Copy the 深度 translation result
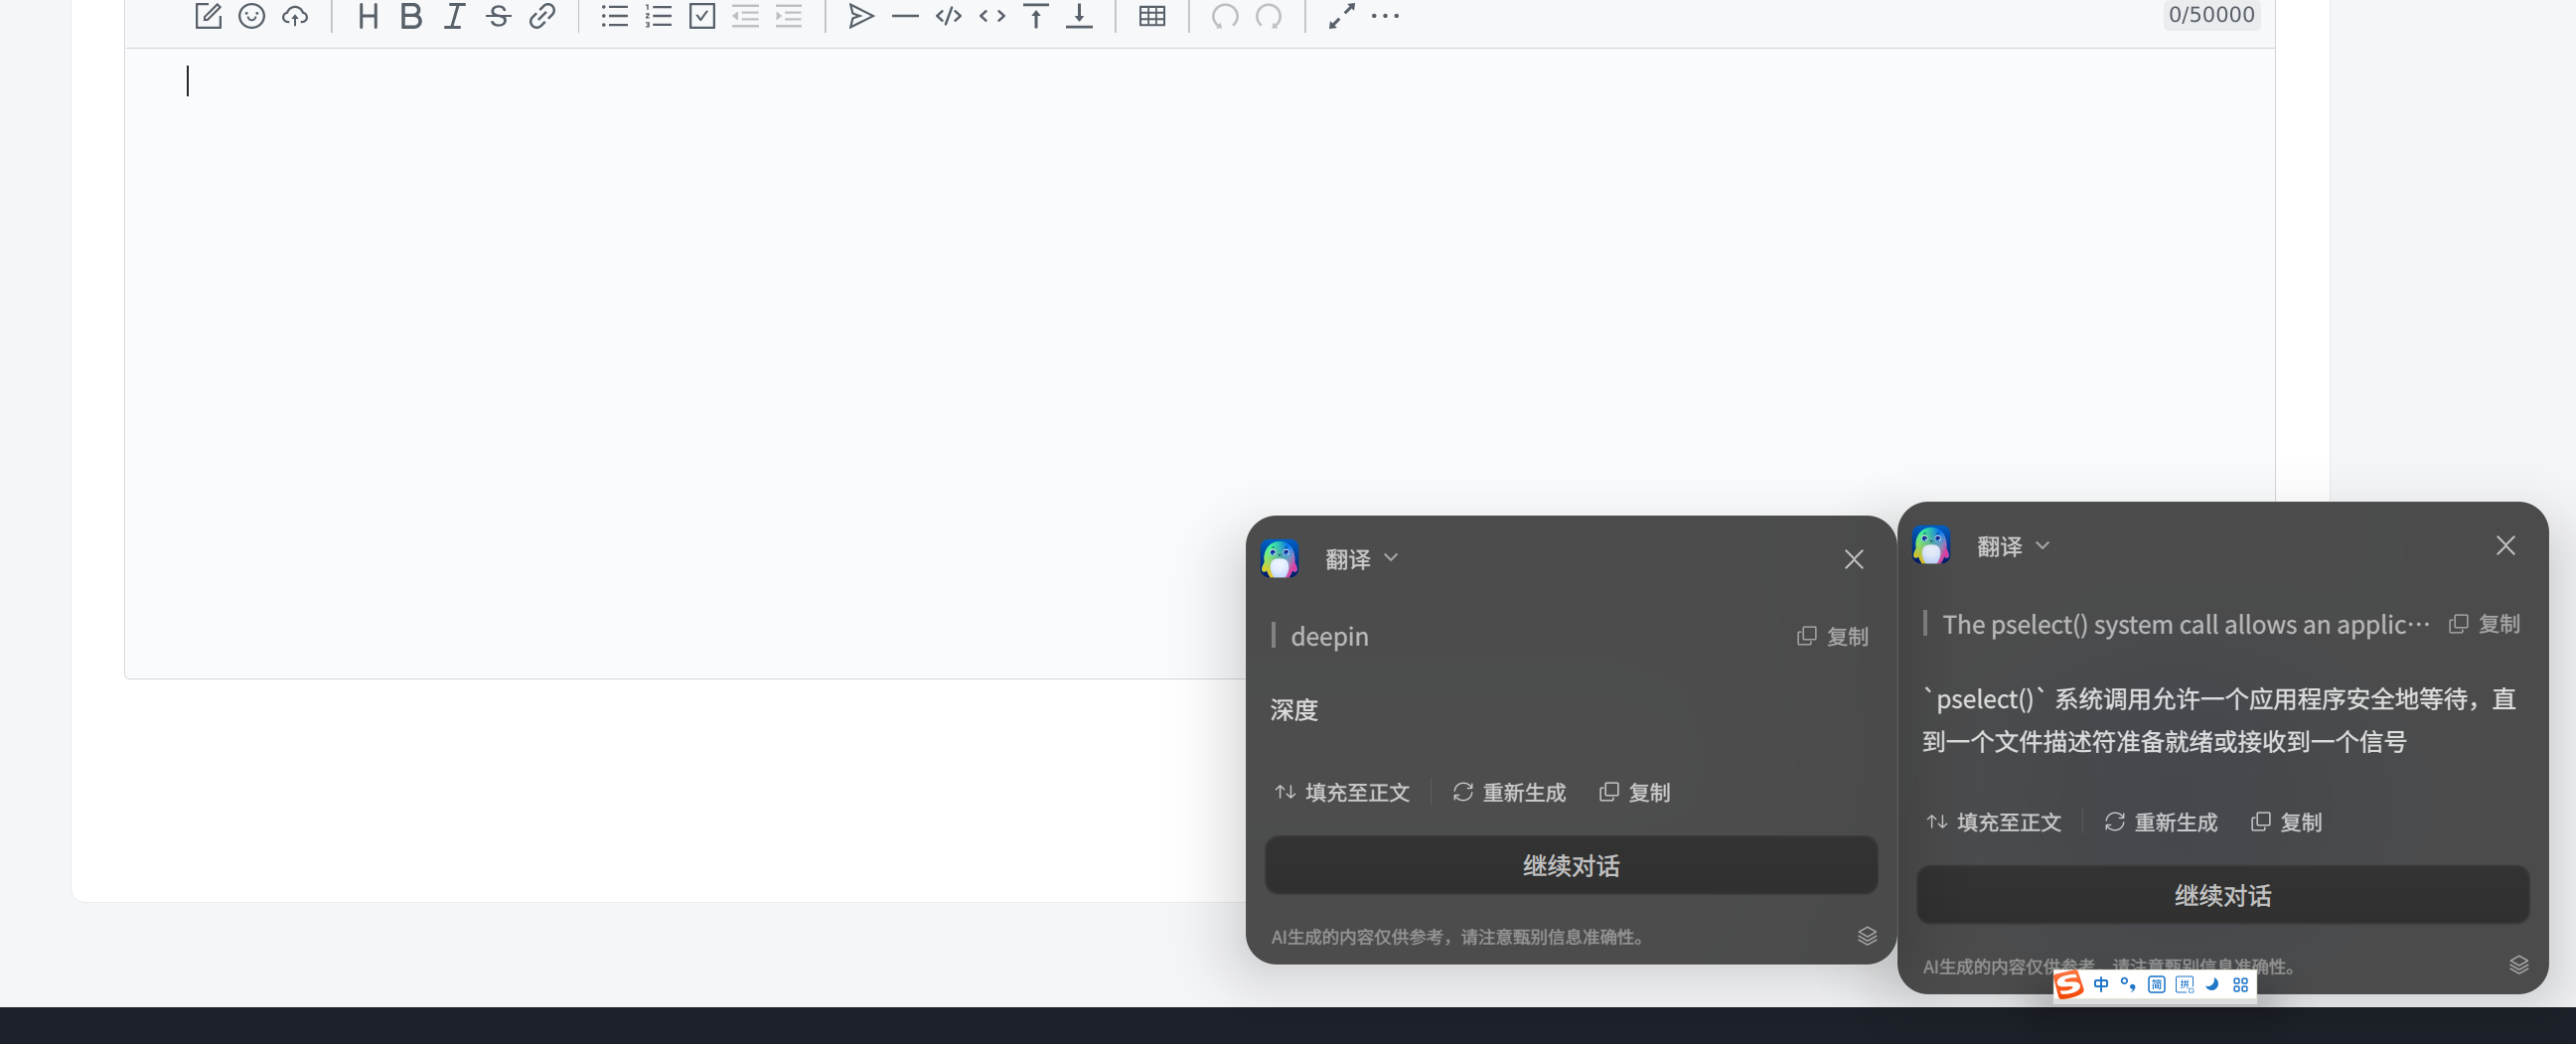2576x1044 pixels. coord(1635,792)
